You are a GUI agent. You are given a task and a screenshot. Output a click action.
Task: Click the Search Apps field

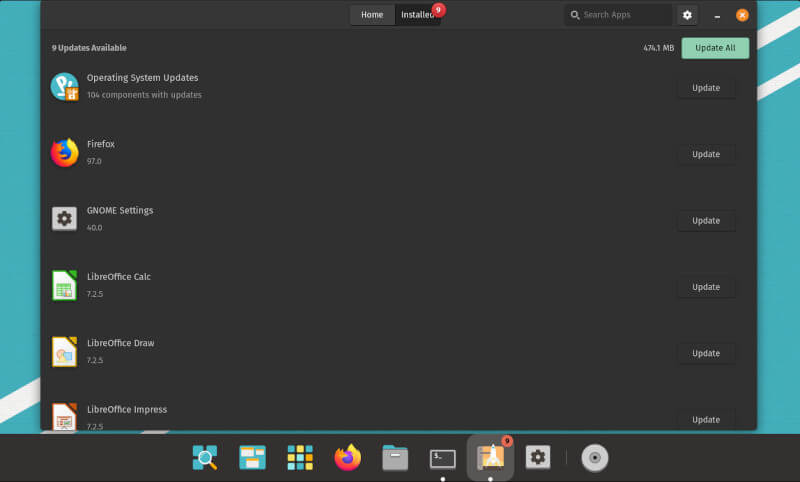click(x=618, y=15)
